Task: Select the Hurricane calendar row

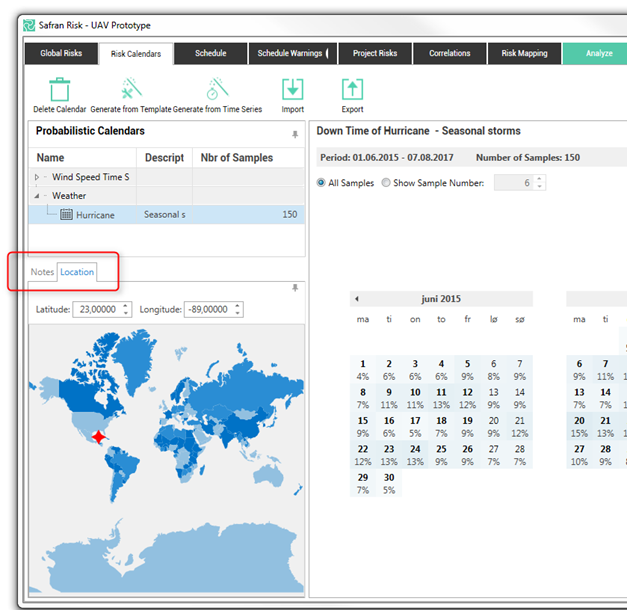Action: tap(166, 215)
